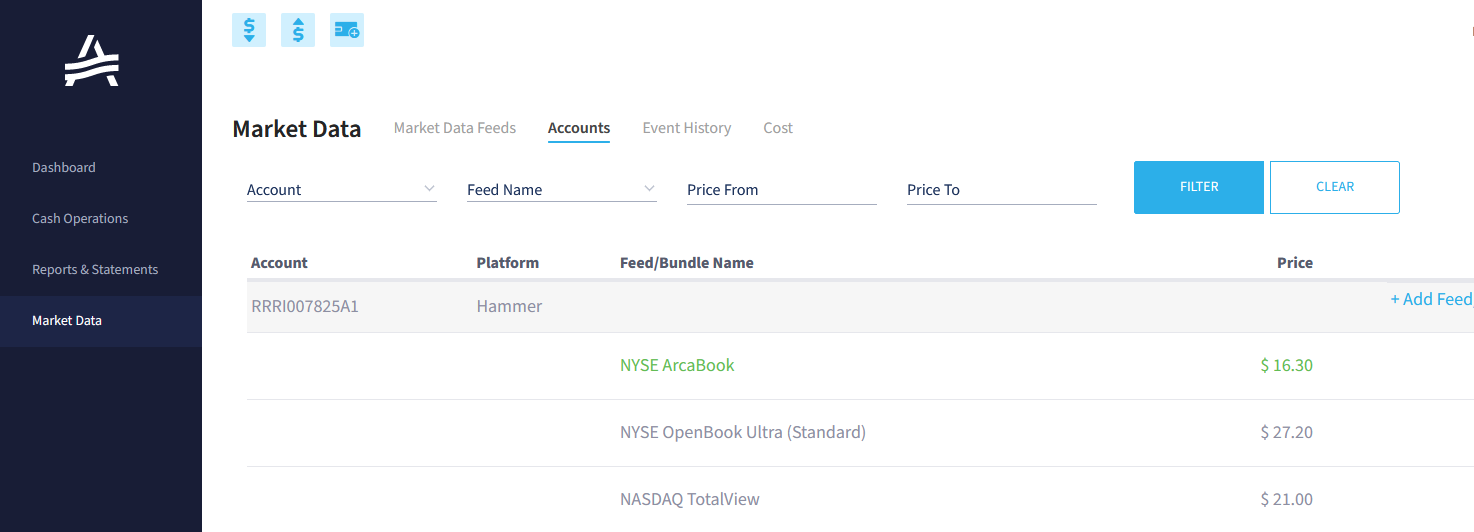Click the add card transfer icon
1474x532 pixels.
pyautogui.click(x=347, y=30)
